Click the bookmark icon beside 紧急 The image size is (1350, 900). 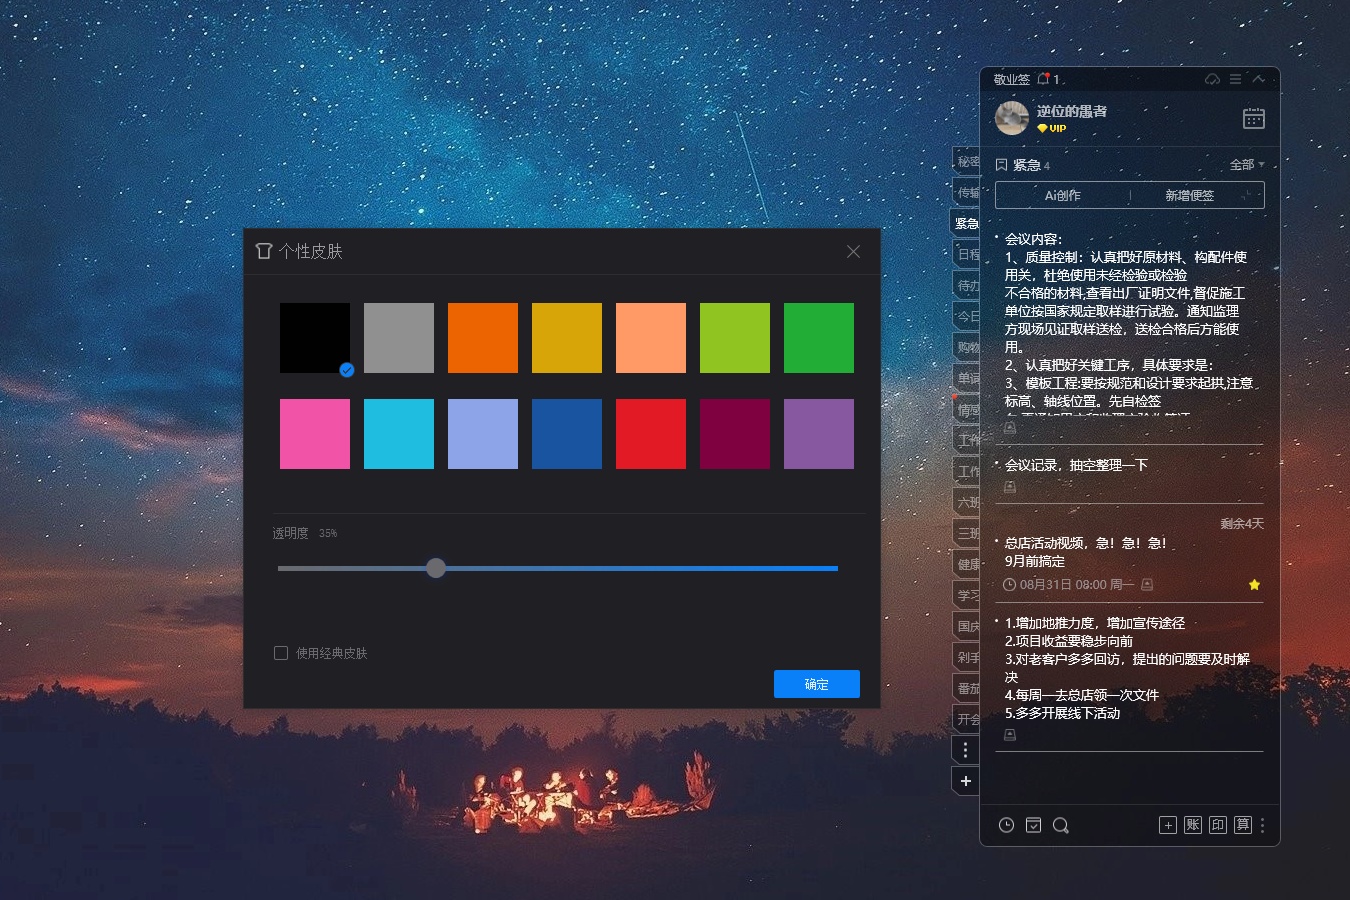[1001, 164]
